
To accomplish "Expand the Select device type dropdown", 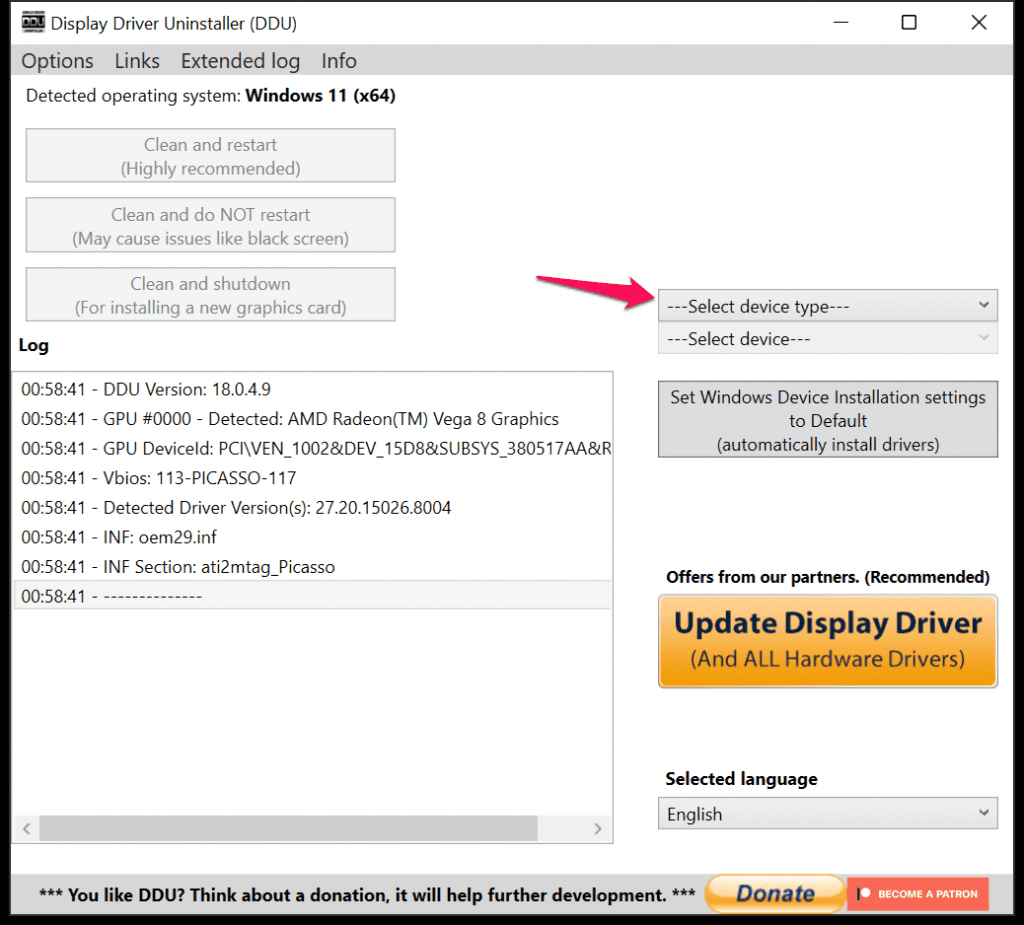I will coord(827,306).
